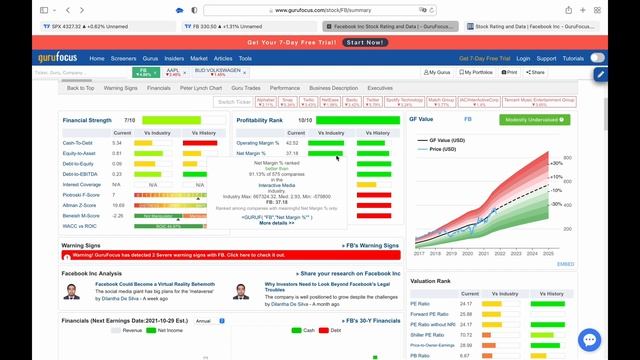Open the browser share icon
The width and height of the screenshot is (640, 360).
[569, 10]
